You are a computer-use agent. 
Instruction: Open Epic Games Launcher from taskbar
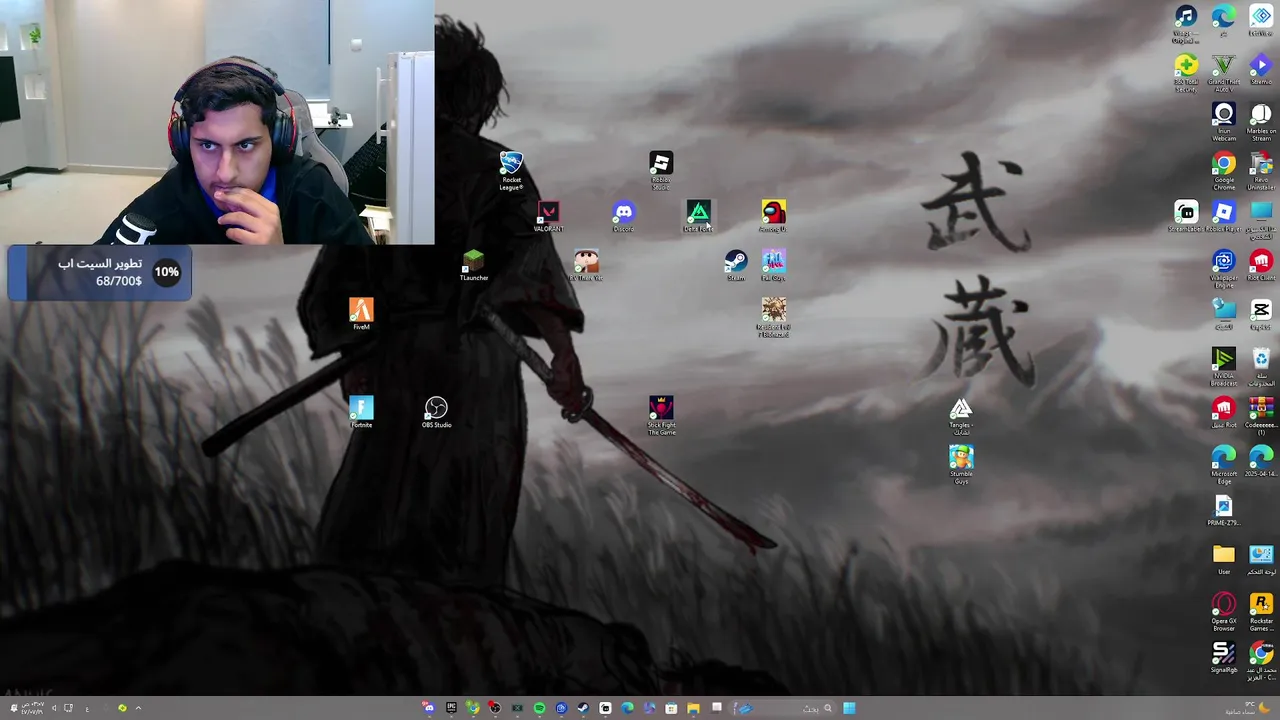[451, 708]
